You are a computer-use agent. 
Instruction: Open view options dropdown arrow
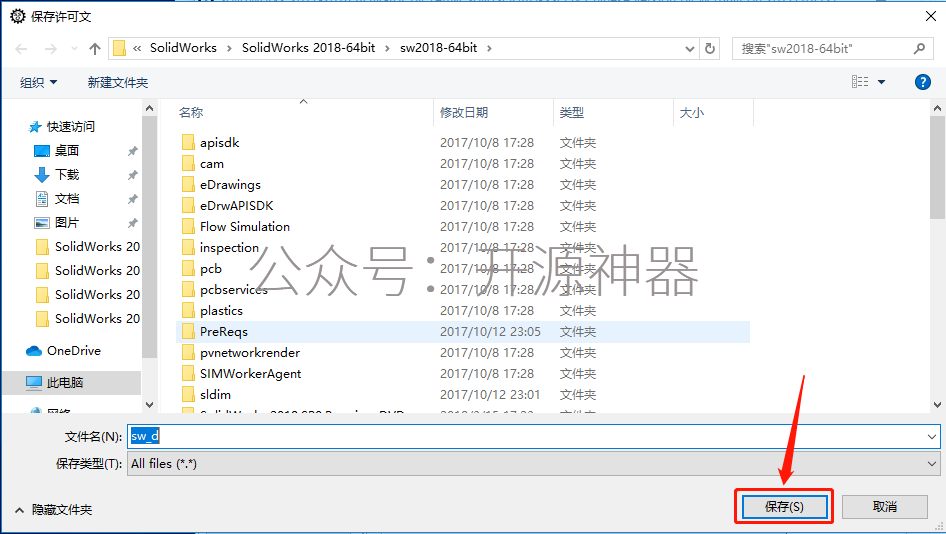click(881, 82)
